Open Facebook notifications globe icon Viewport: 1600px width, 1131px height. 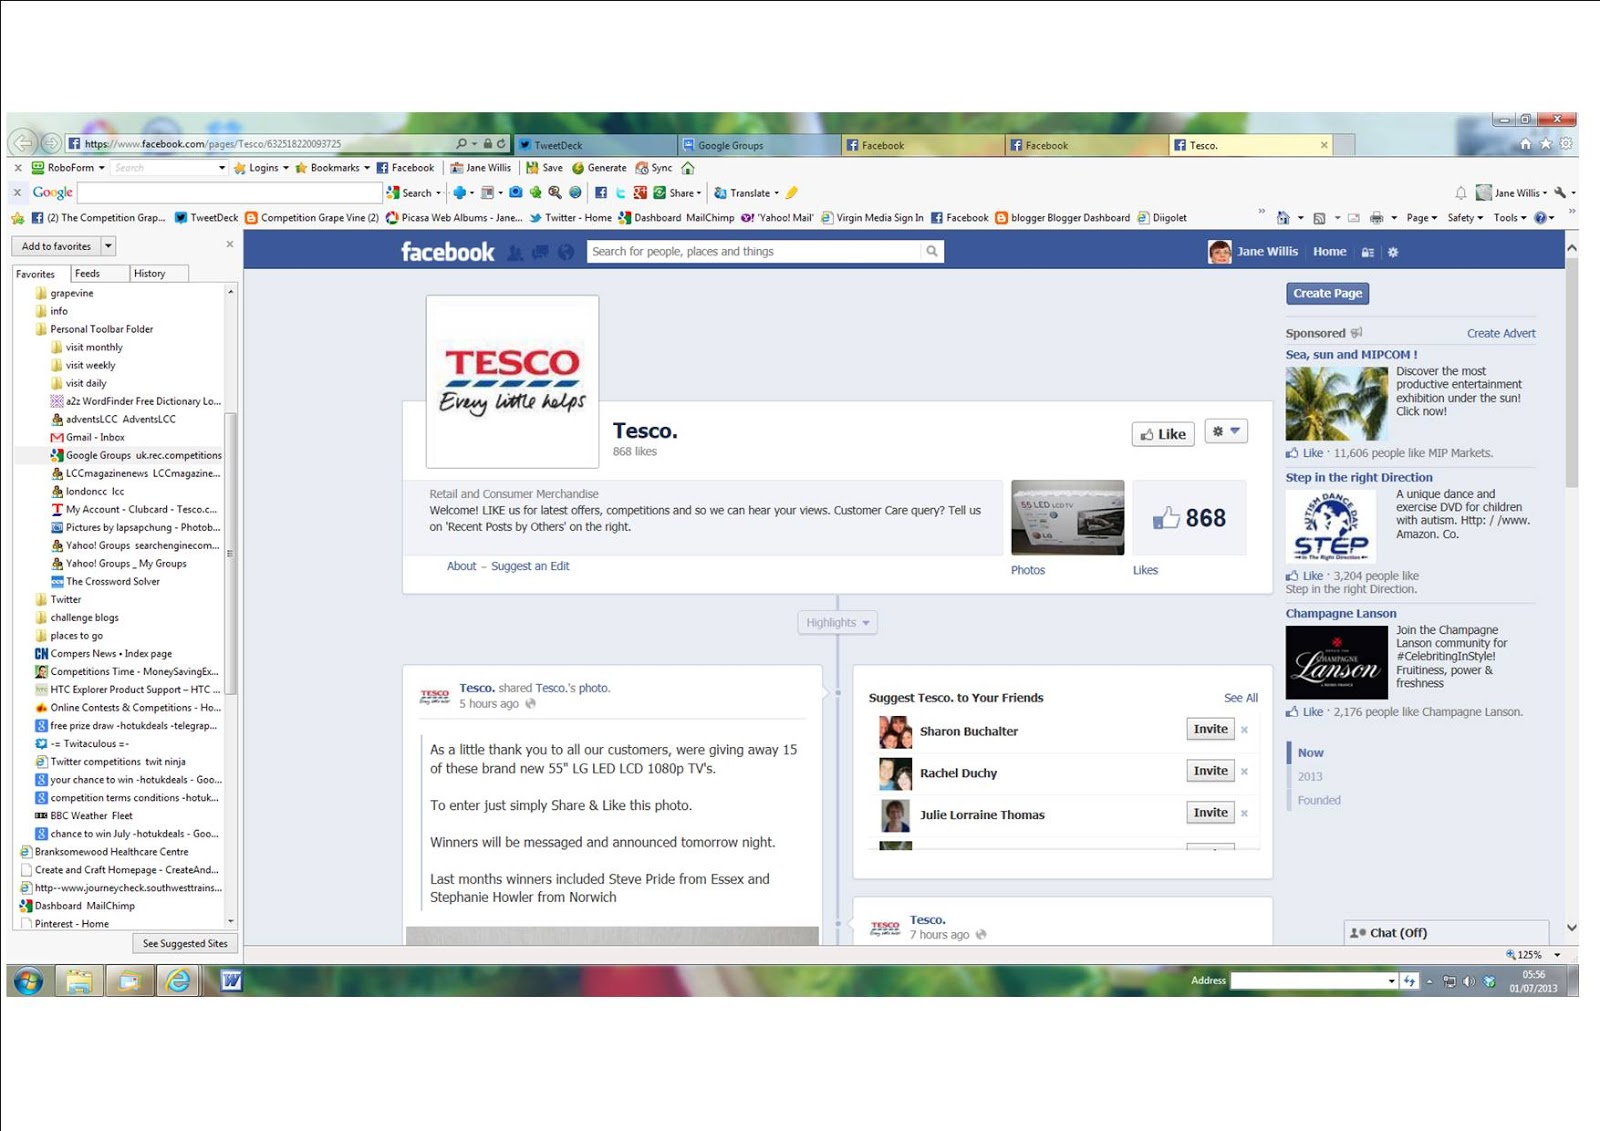(566, 253)
